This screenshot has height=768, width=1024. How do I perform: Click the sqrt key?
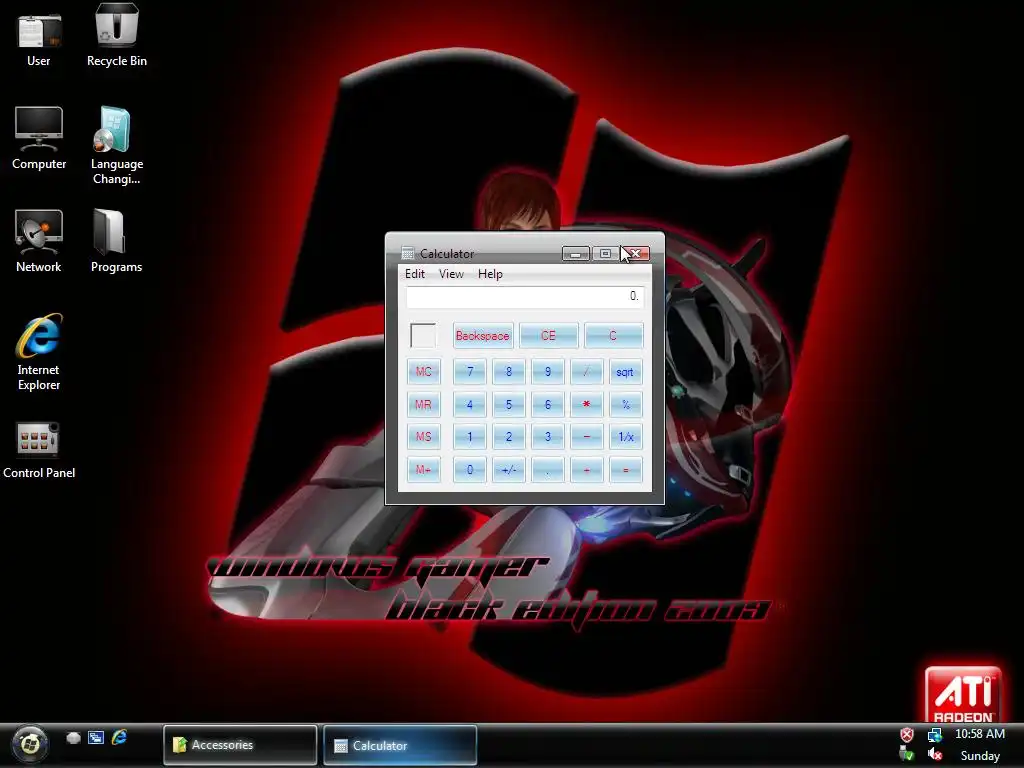(626, 372)
